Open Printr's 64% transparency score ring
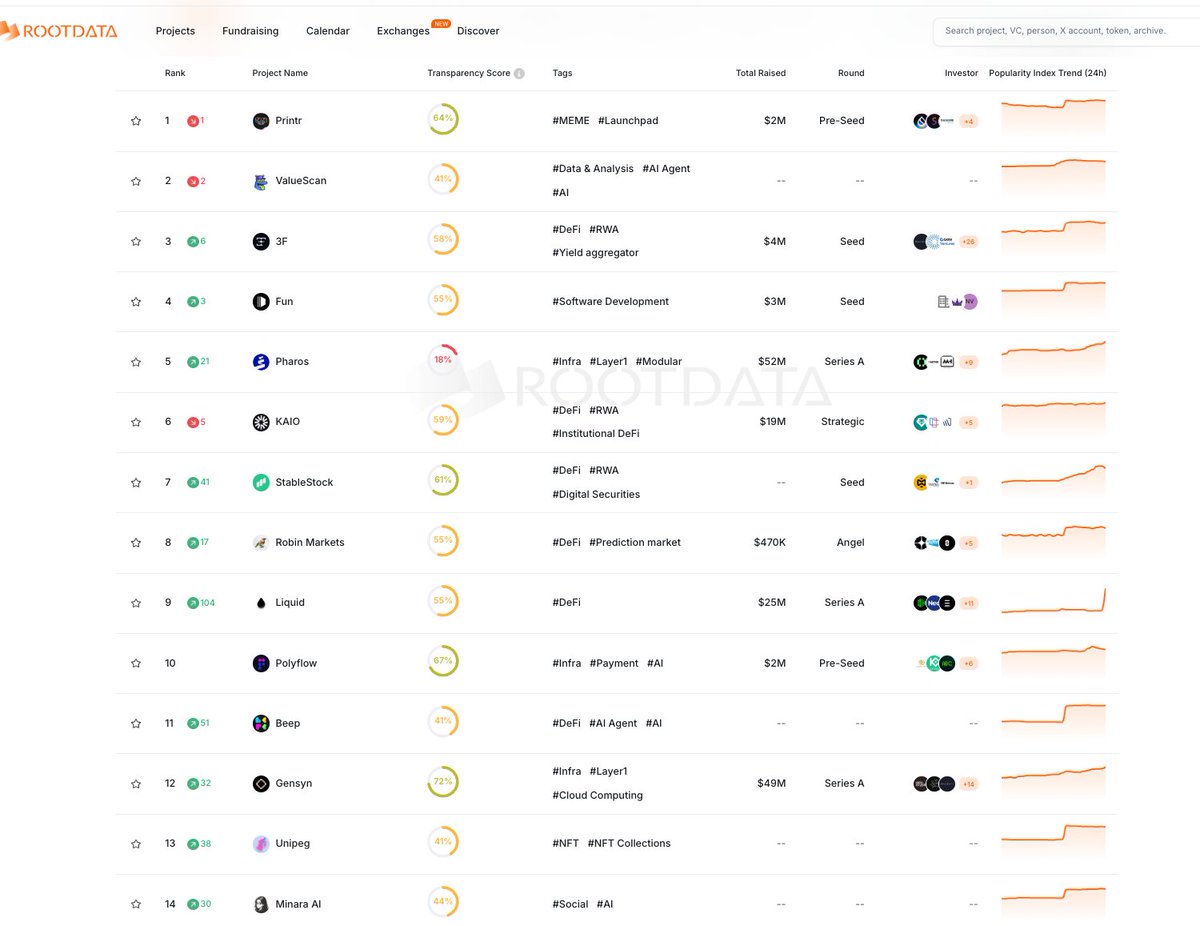The height and width of the screenshot is (926, 1200). (x=443, y=119)
